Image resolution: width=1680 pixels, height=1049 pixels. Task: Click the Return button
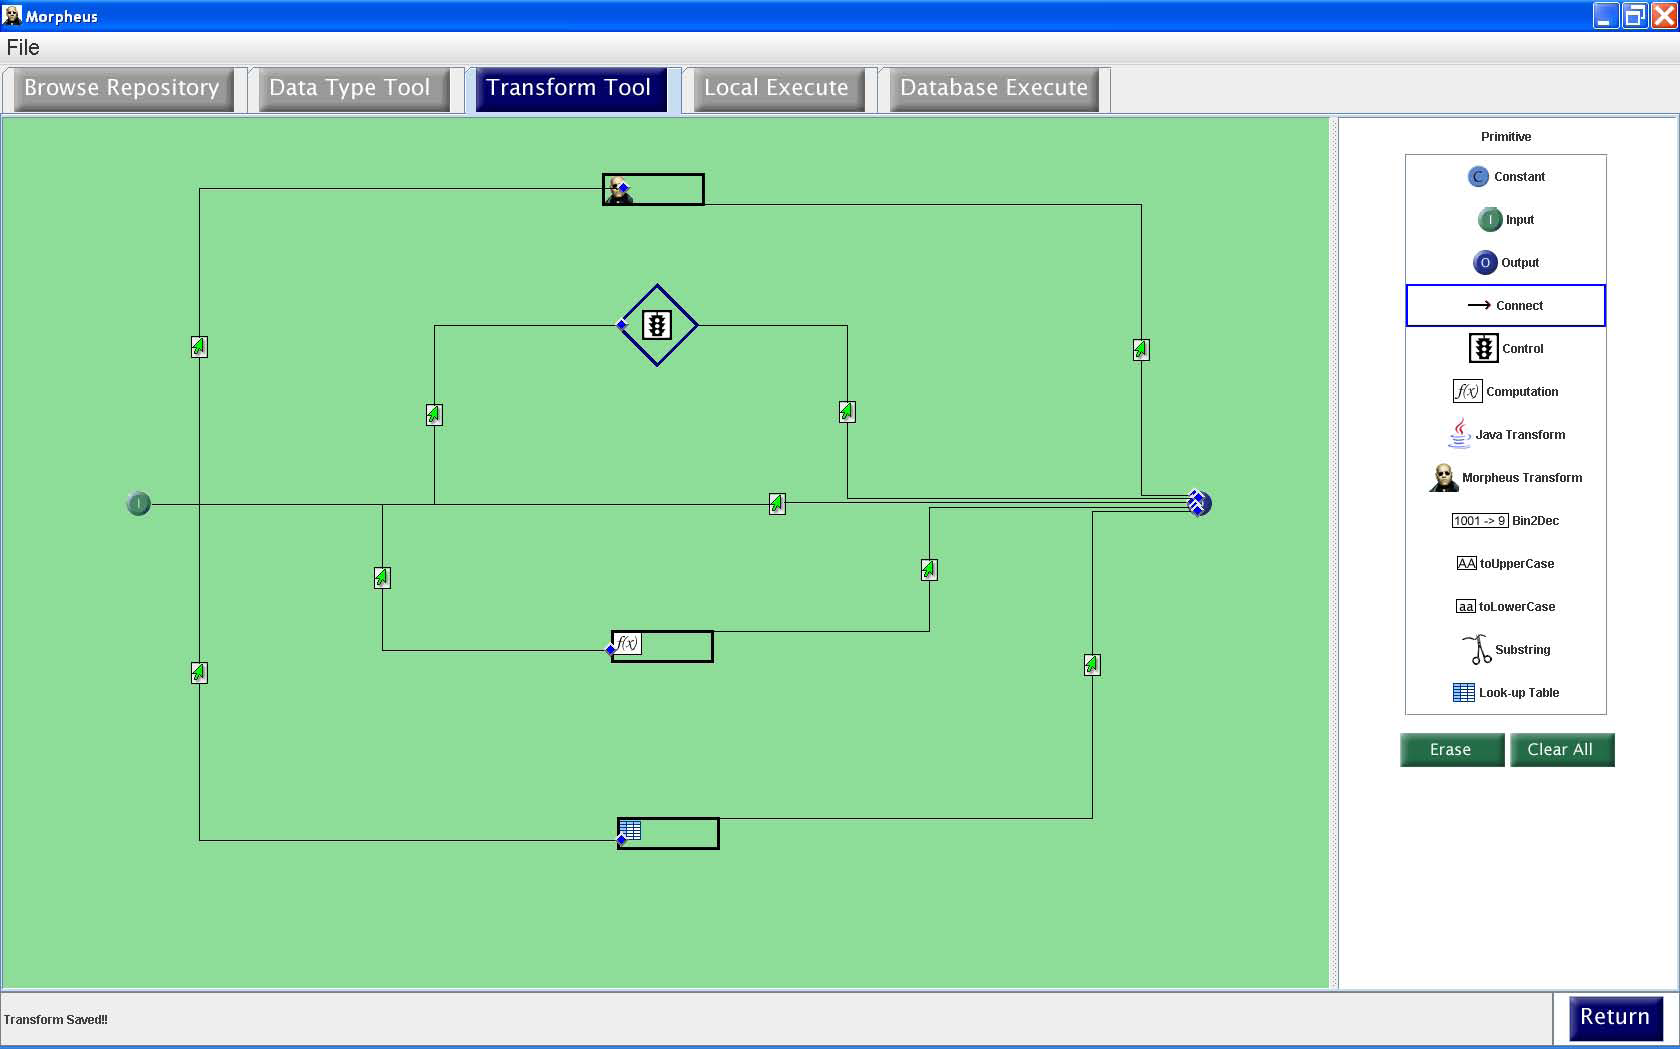1615,1017
